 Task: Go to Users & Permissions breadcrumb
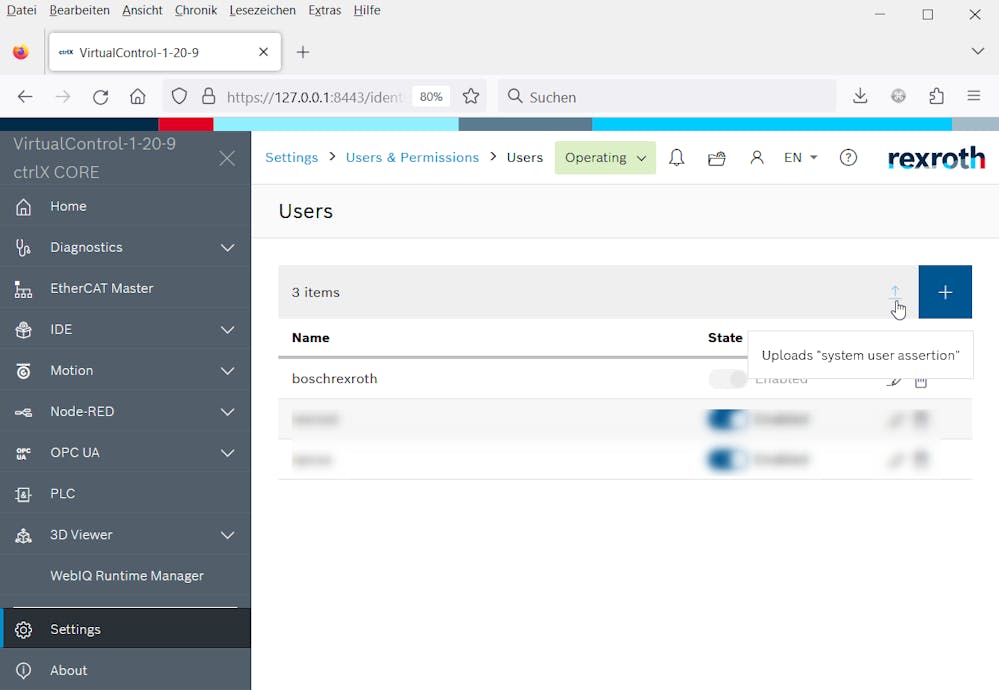click(412, 157)
